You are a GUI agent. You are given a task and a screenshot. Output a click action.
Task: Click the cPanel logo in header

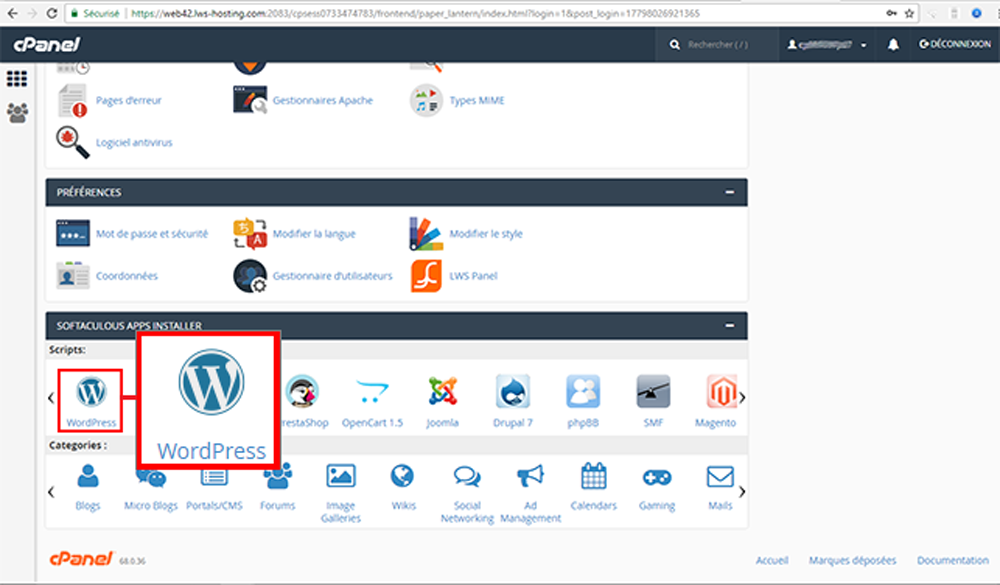coord(47,44)
